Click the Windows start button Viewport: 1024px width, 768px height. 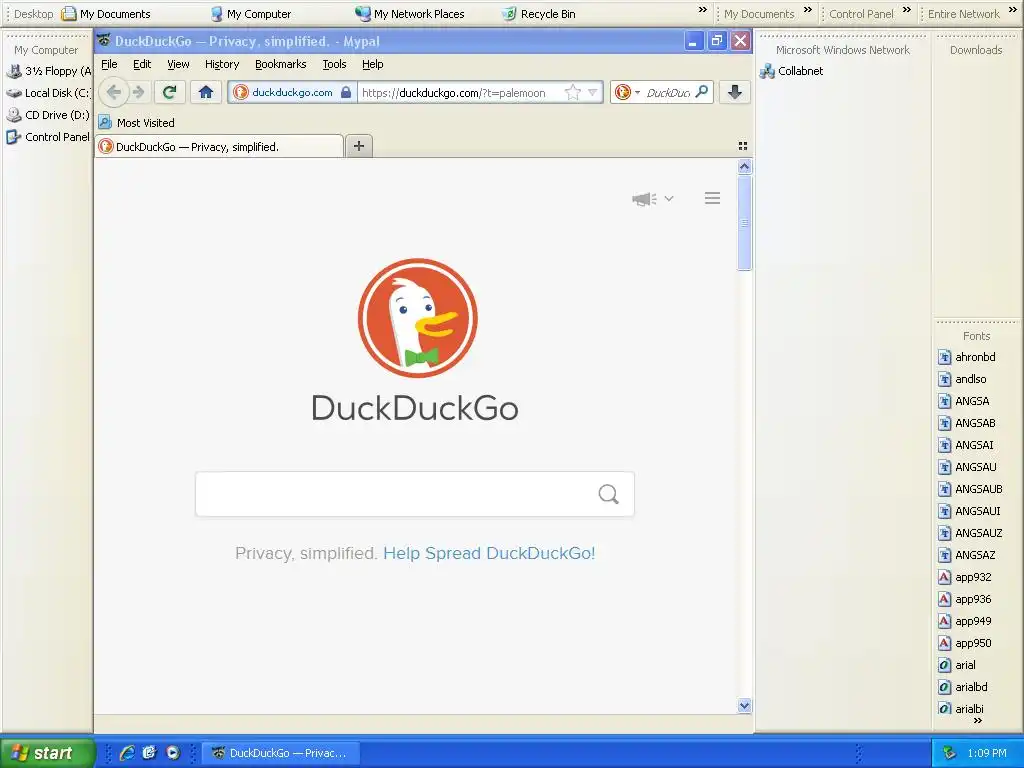[47, 753]
